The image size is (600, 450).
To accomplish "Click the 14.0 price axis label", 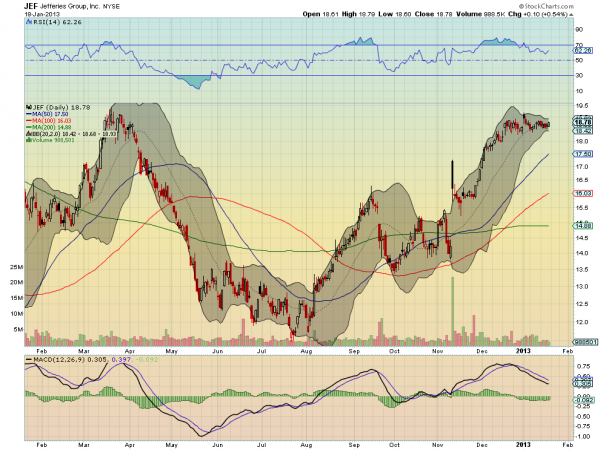I will (581, 253).
